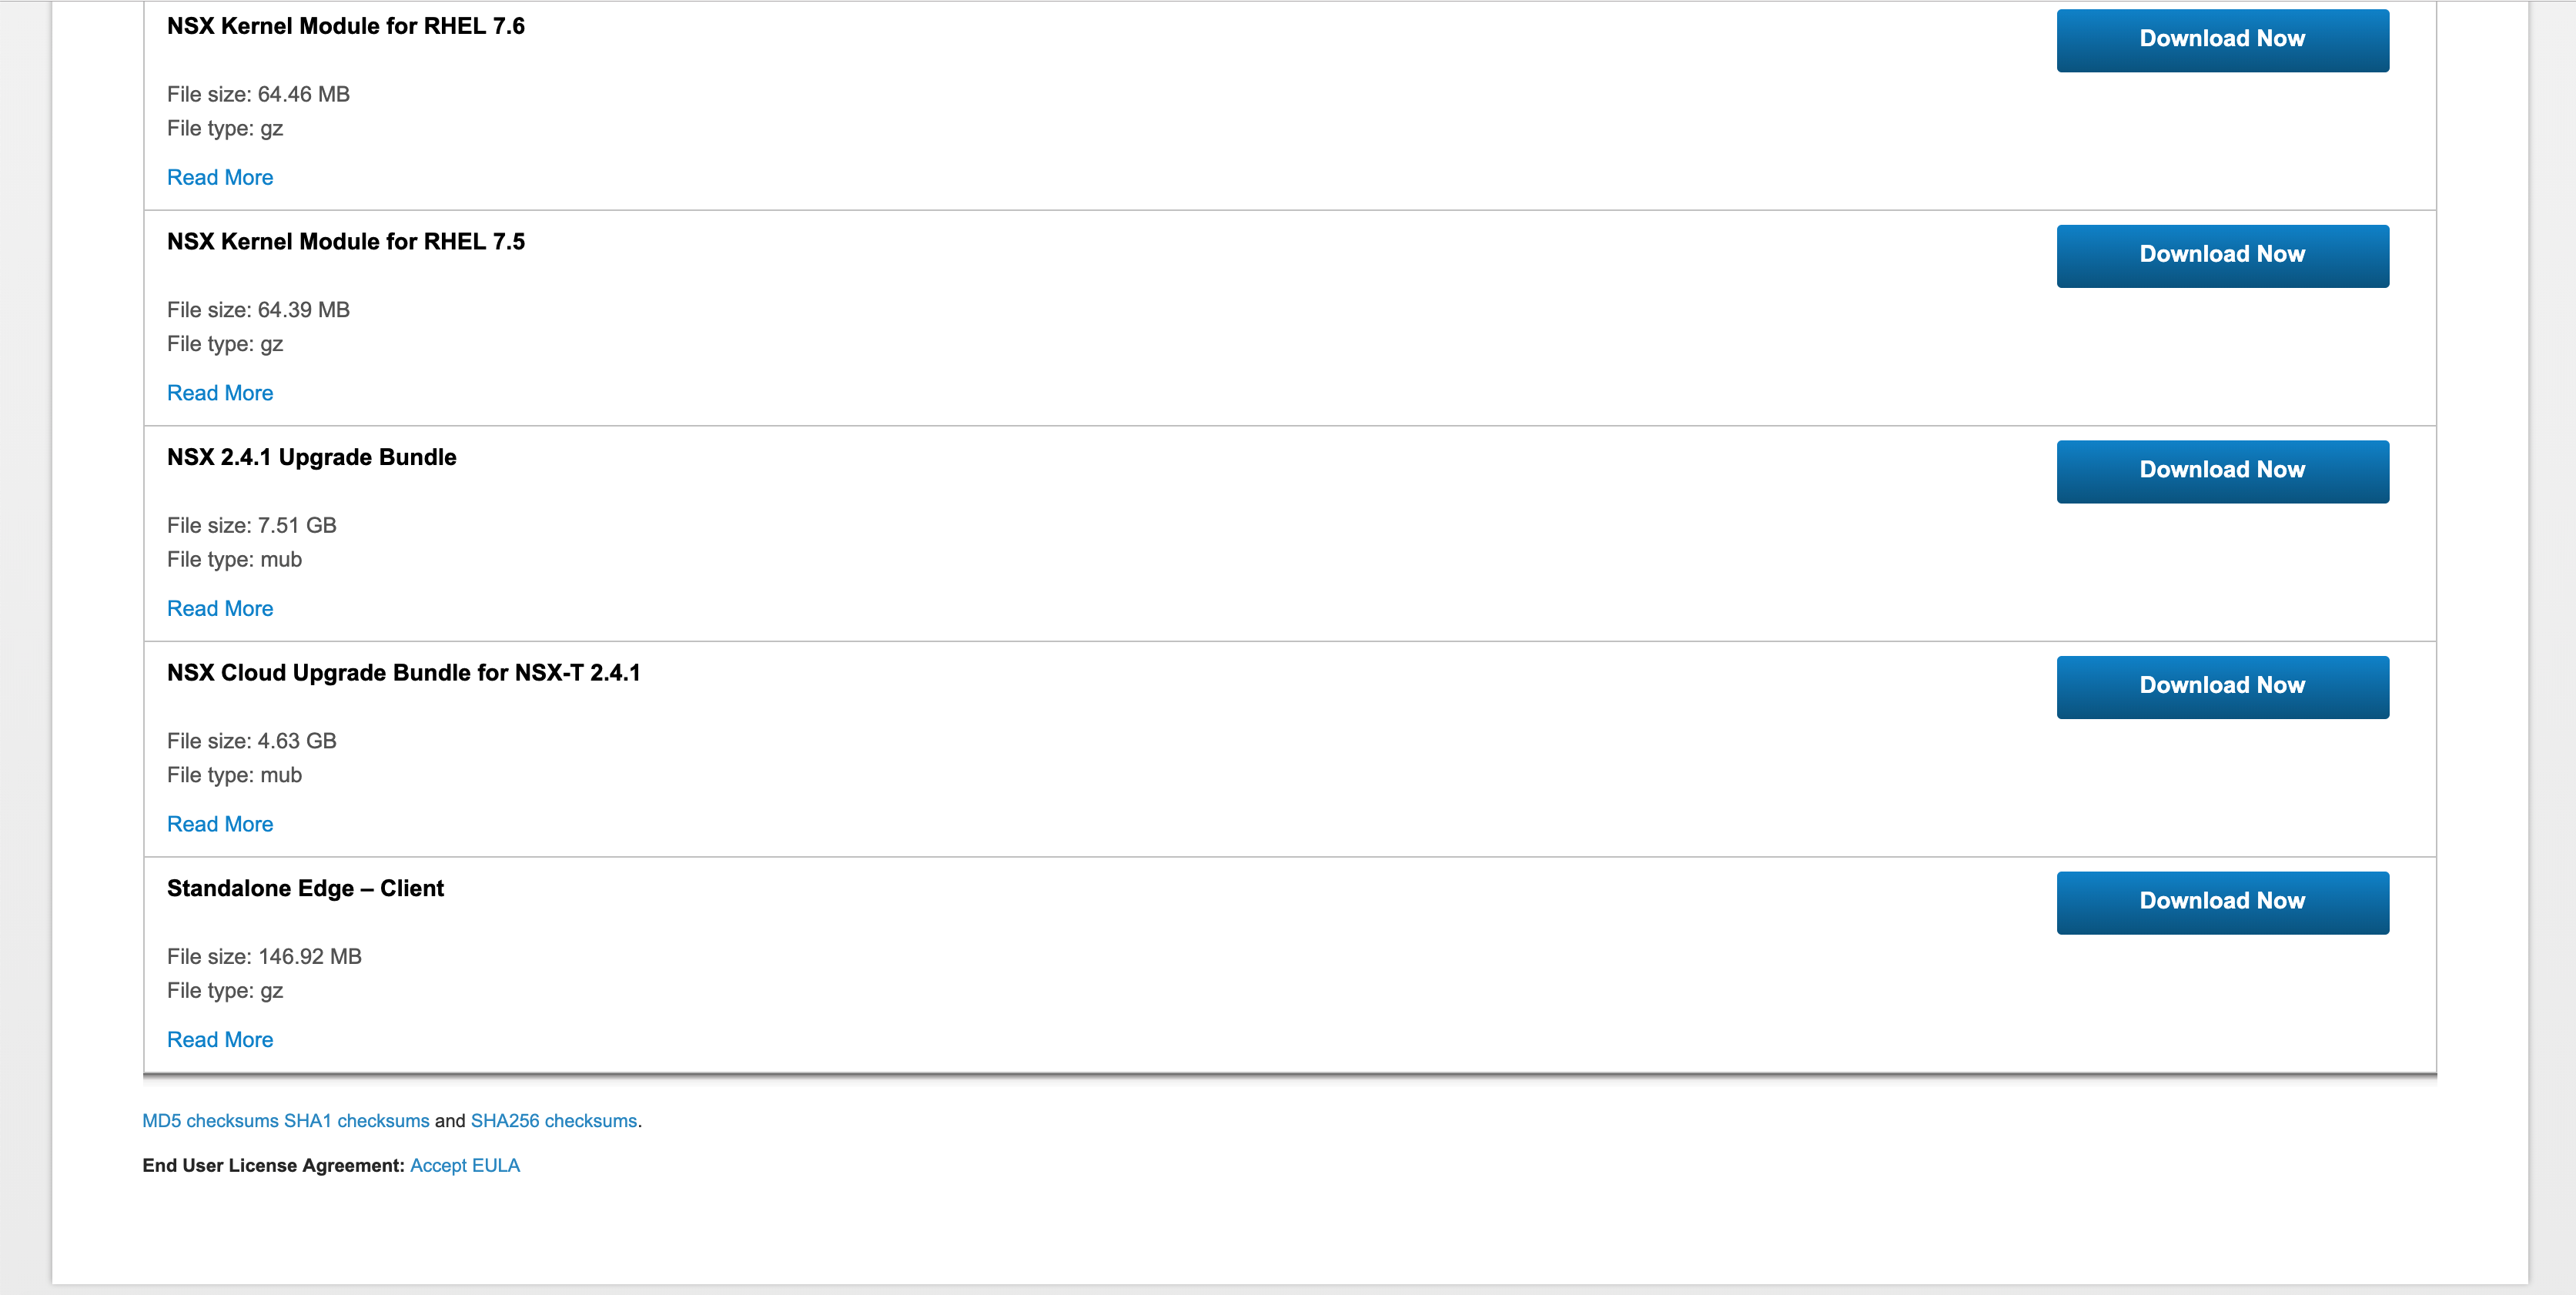Read more about Standalone Edge – Client
The width and height of the screenshot is (2576, 1295).
coord(220,1039)
